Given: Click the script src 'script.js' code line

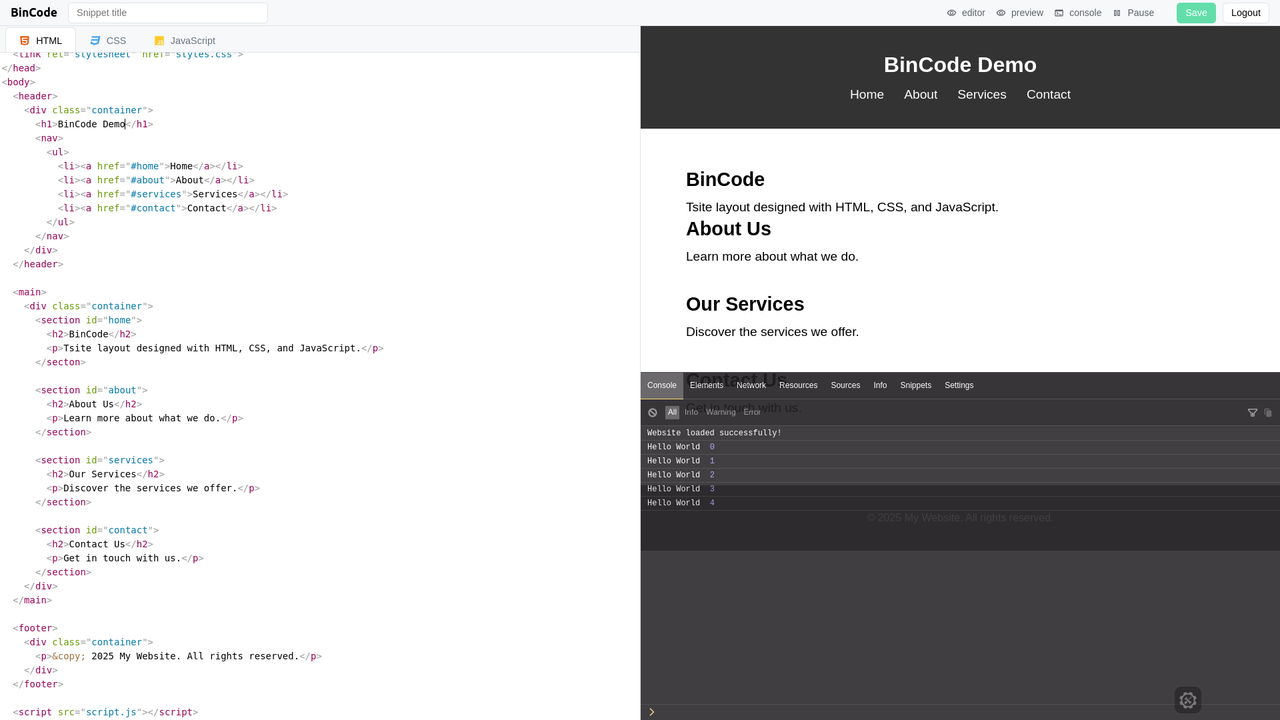Looking at the screenshot, I should (105, 712).
